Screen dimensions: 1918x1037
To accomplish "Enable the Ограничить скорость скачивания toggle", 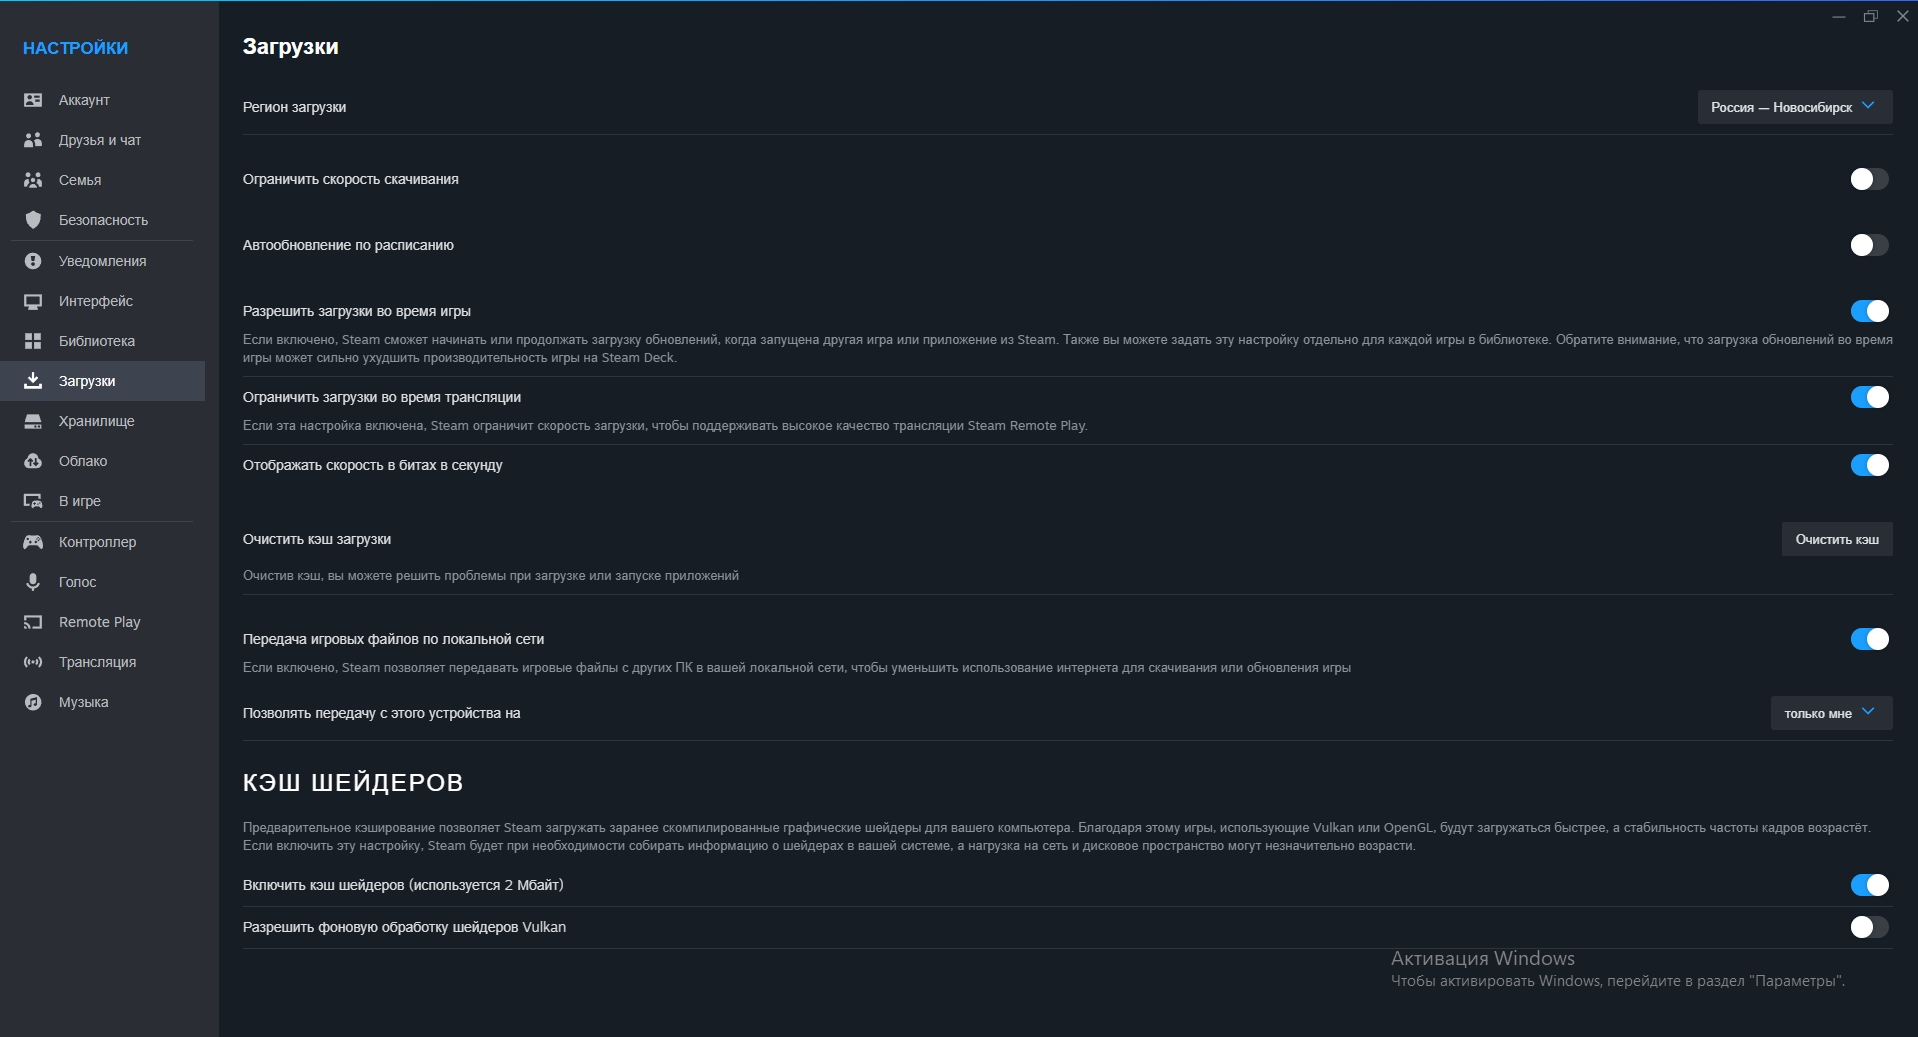I will coord(1868,179).
